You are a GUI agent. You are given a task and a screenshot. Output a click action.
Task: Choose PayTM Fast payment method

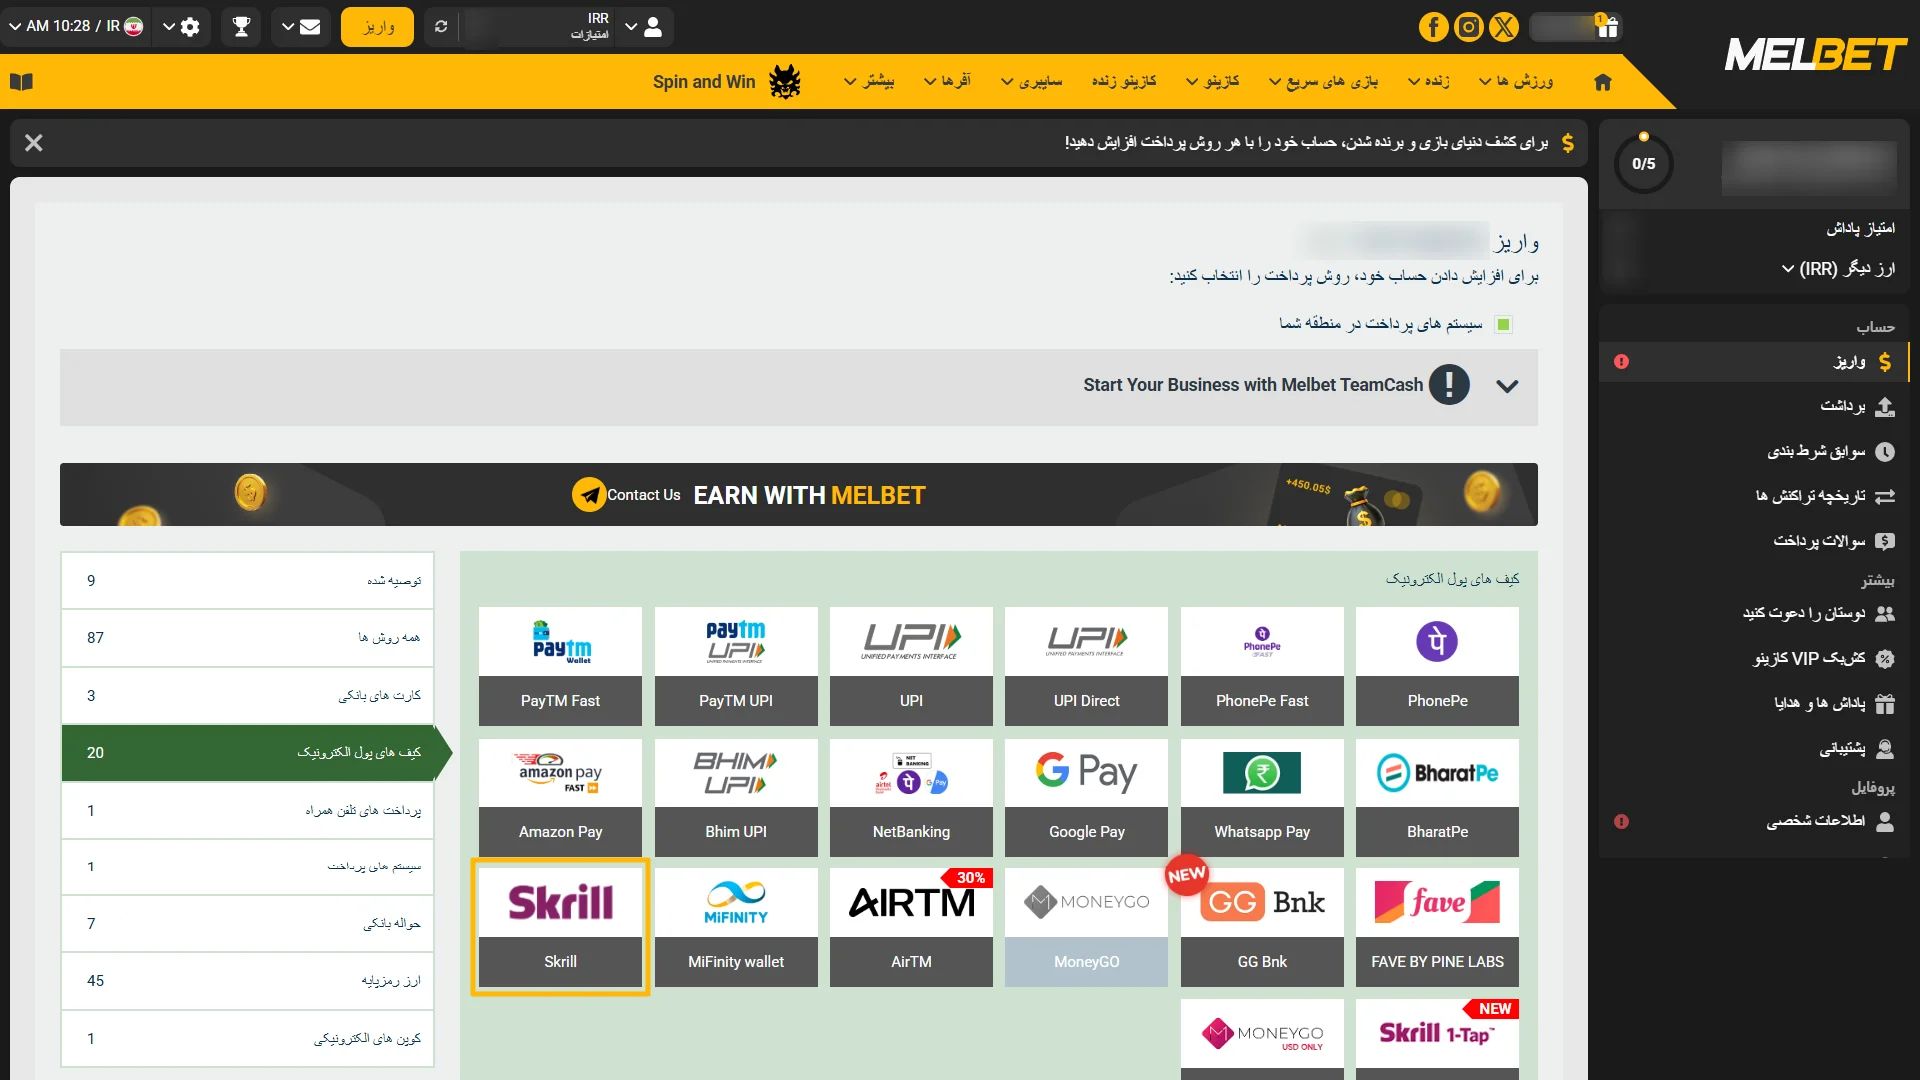tap(560, 666)
